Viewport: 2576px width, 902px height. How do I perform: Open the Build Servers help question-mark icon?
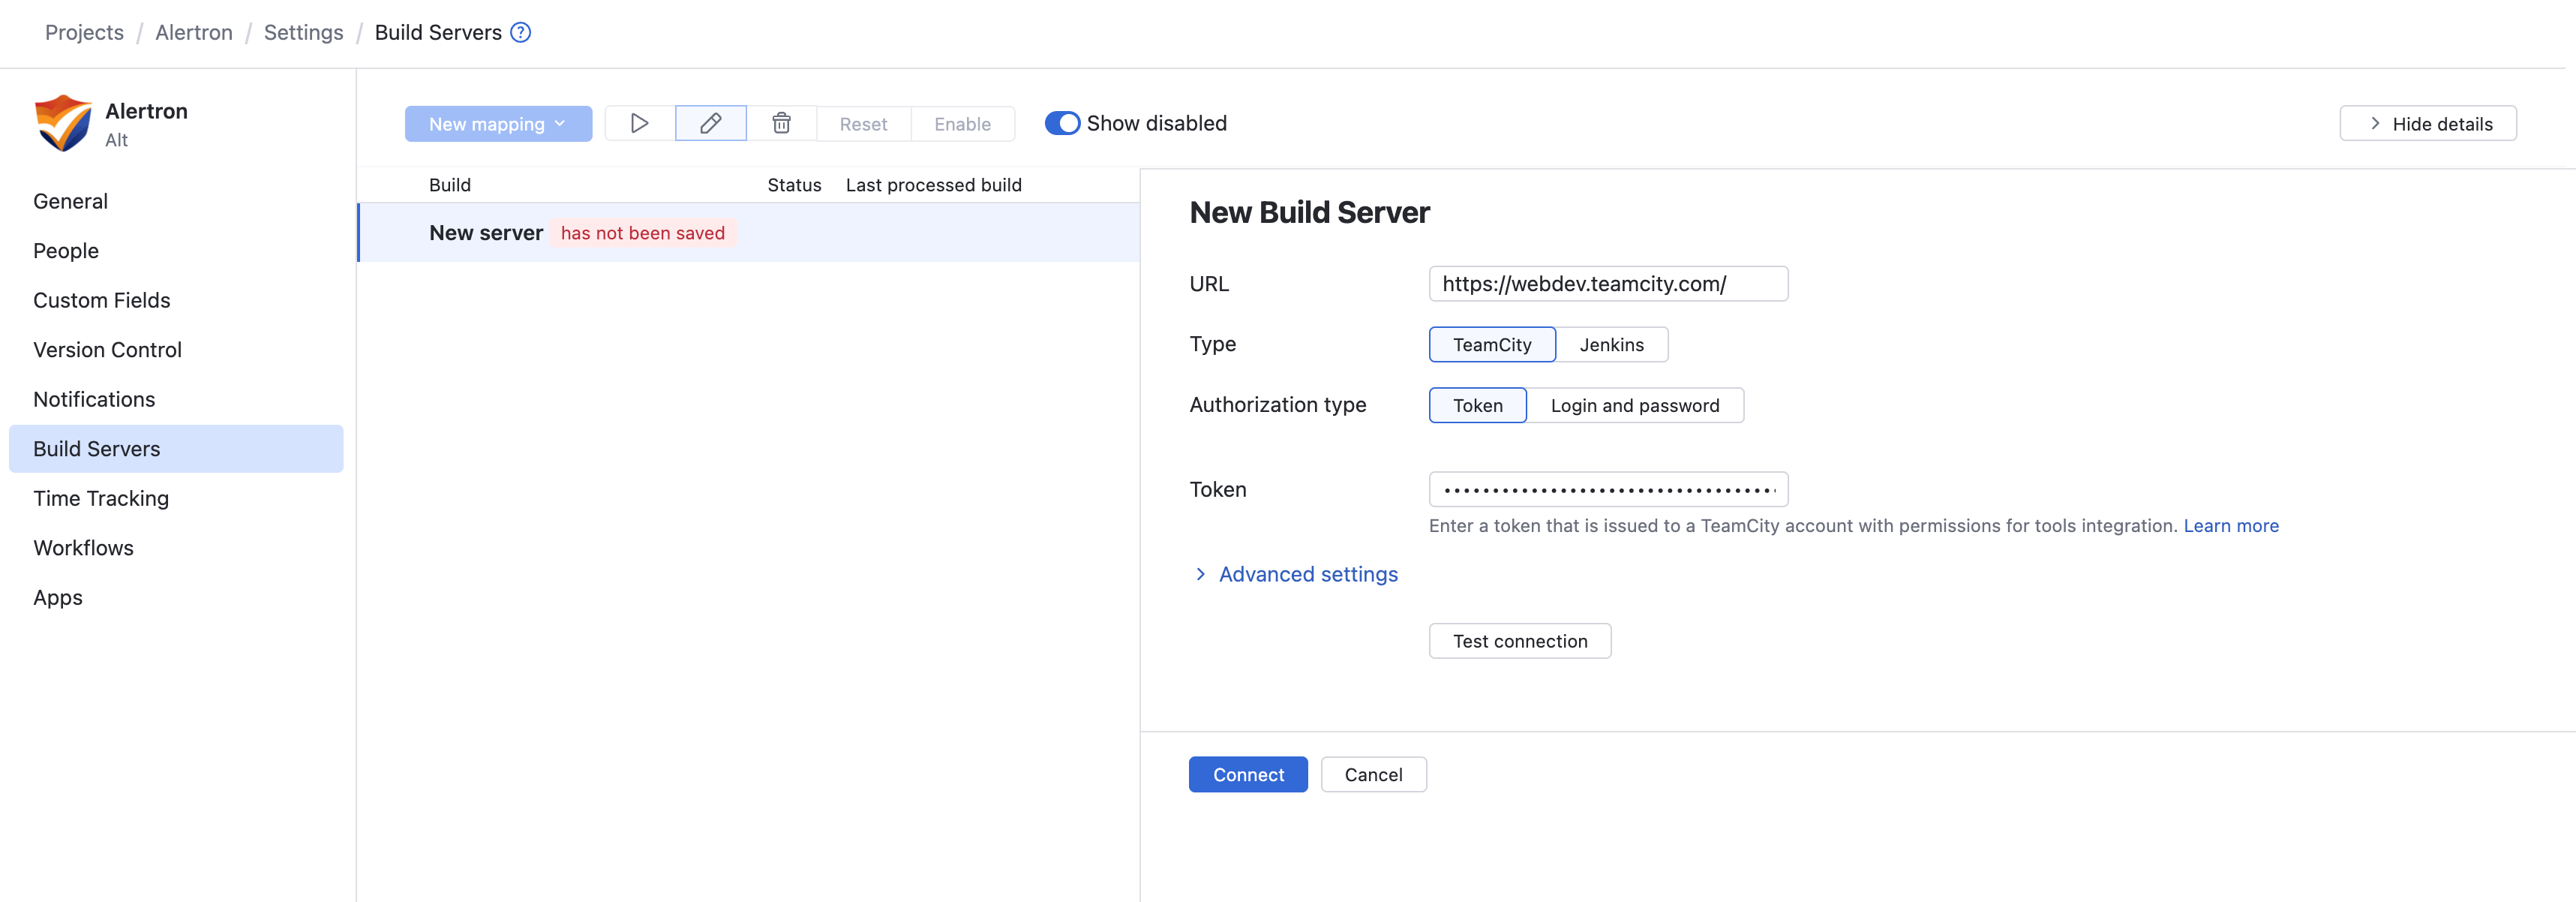pos(520,32)
